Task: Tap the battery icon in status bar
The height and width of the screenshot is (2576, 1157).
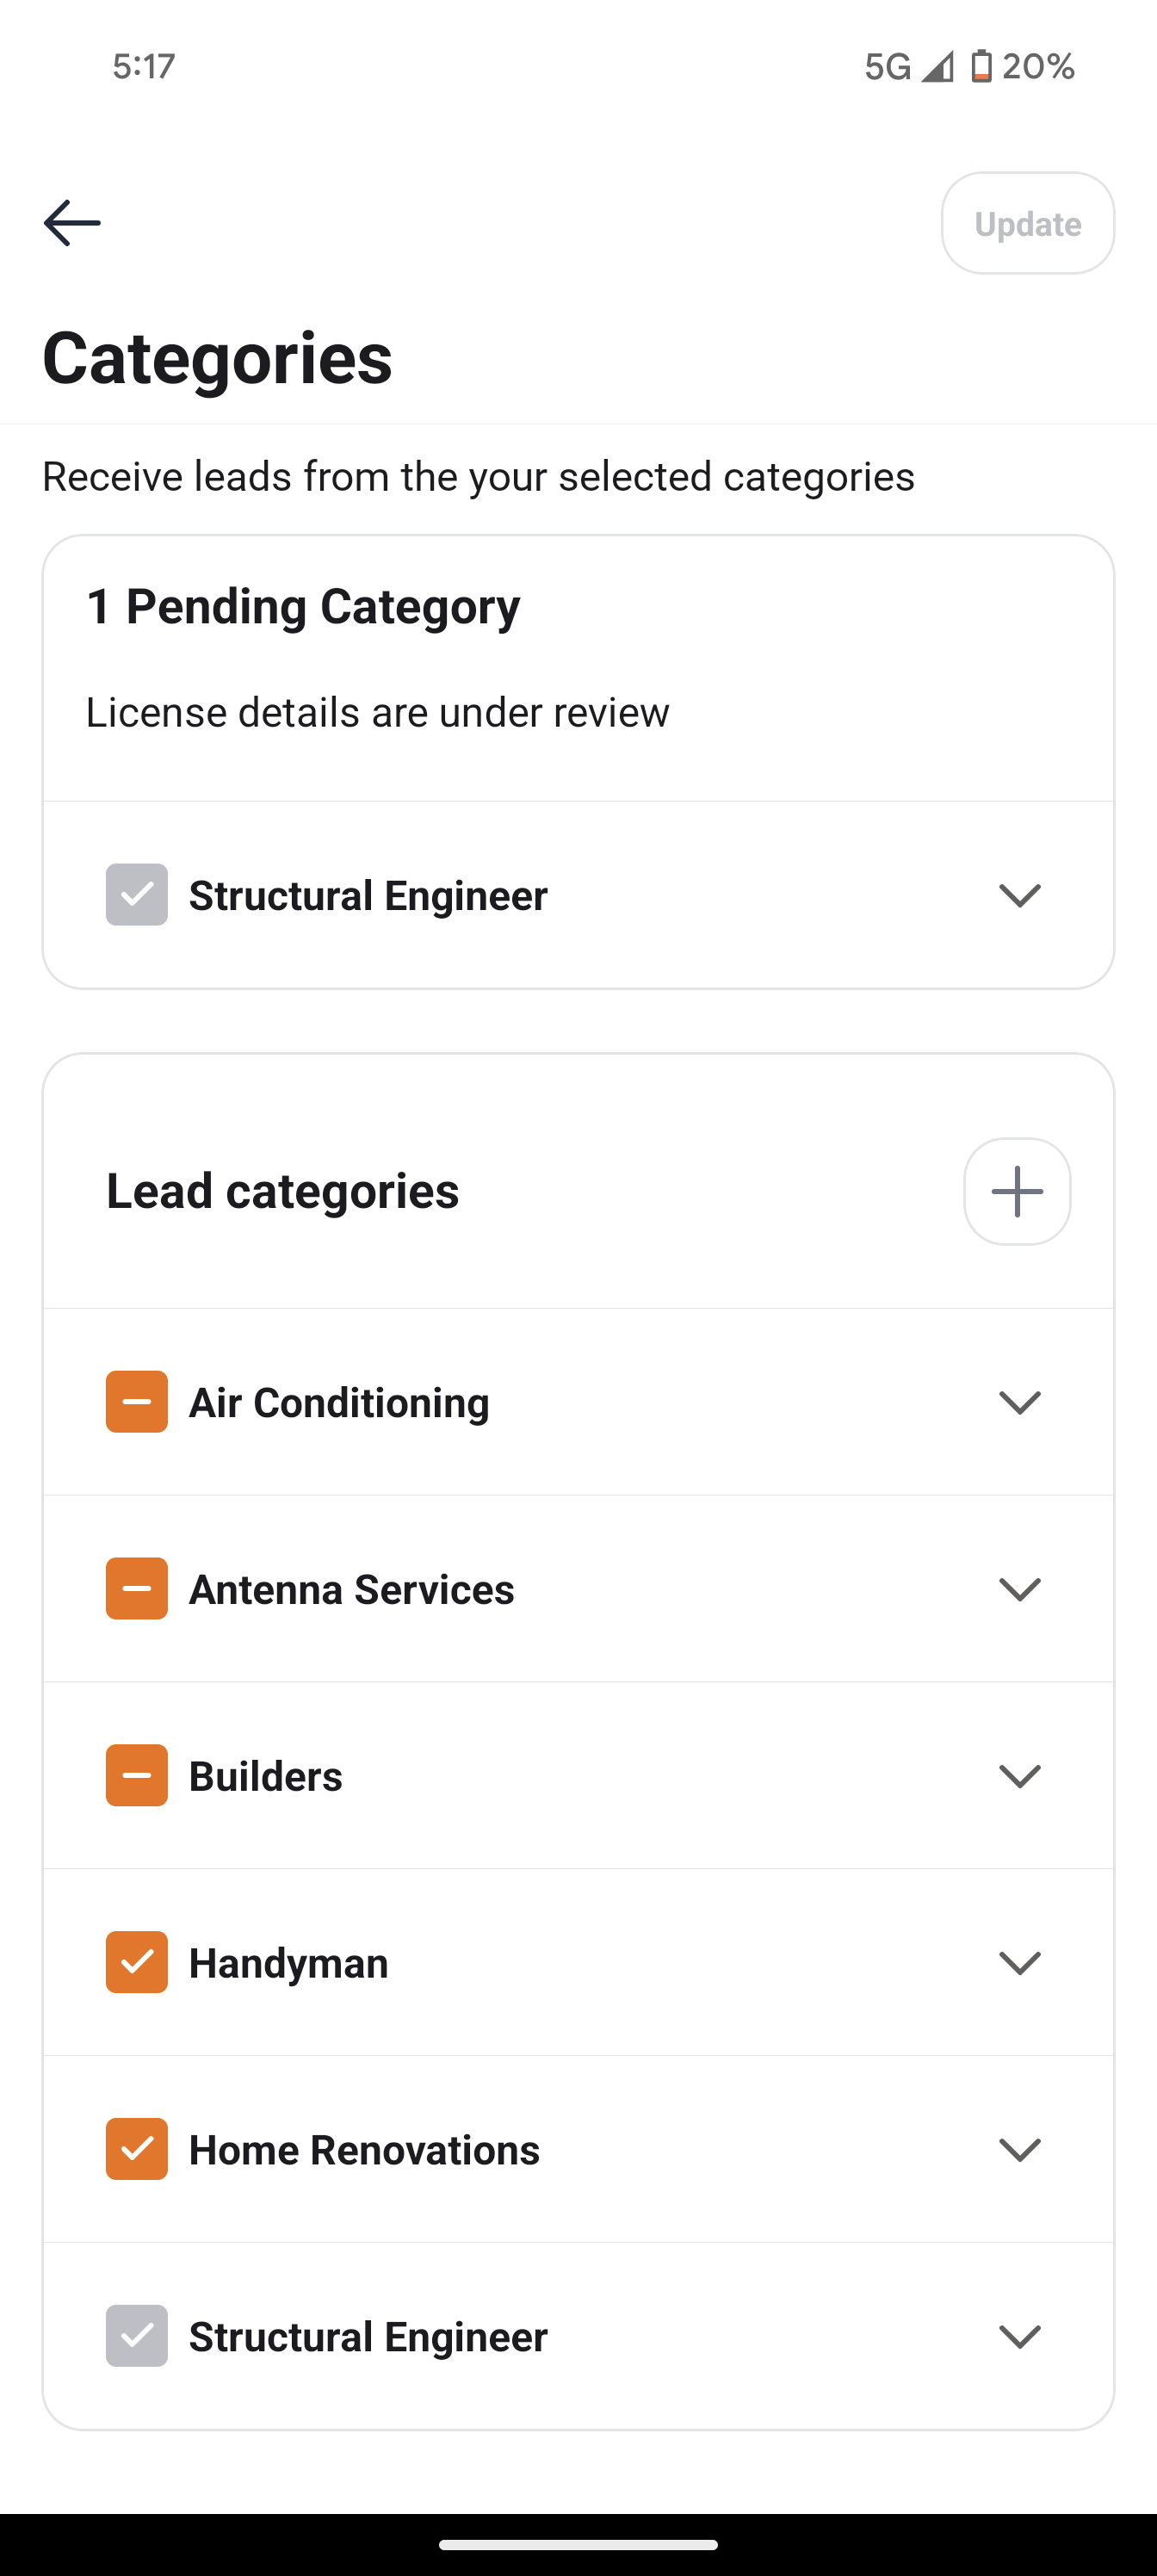Action: pos(981,66)
